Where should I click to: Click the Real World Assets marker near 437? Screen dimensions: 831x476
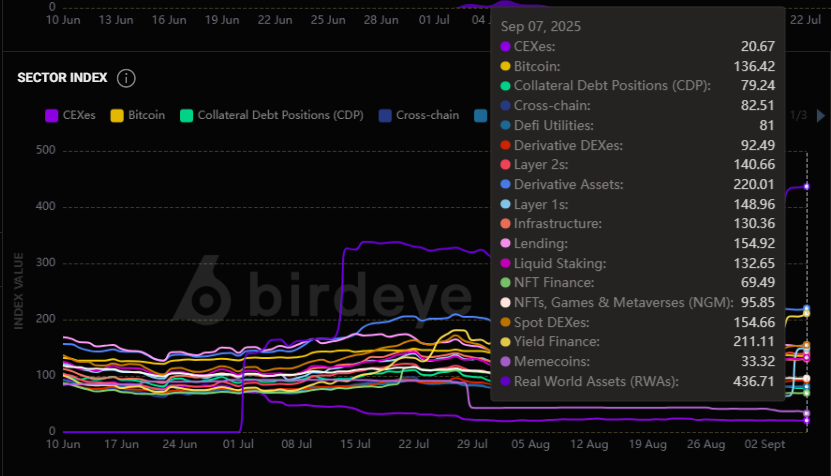click(807, 187)
